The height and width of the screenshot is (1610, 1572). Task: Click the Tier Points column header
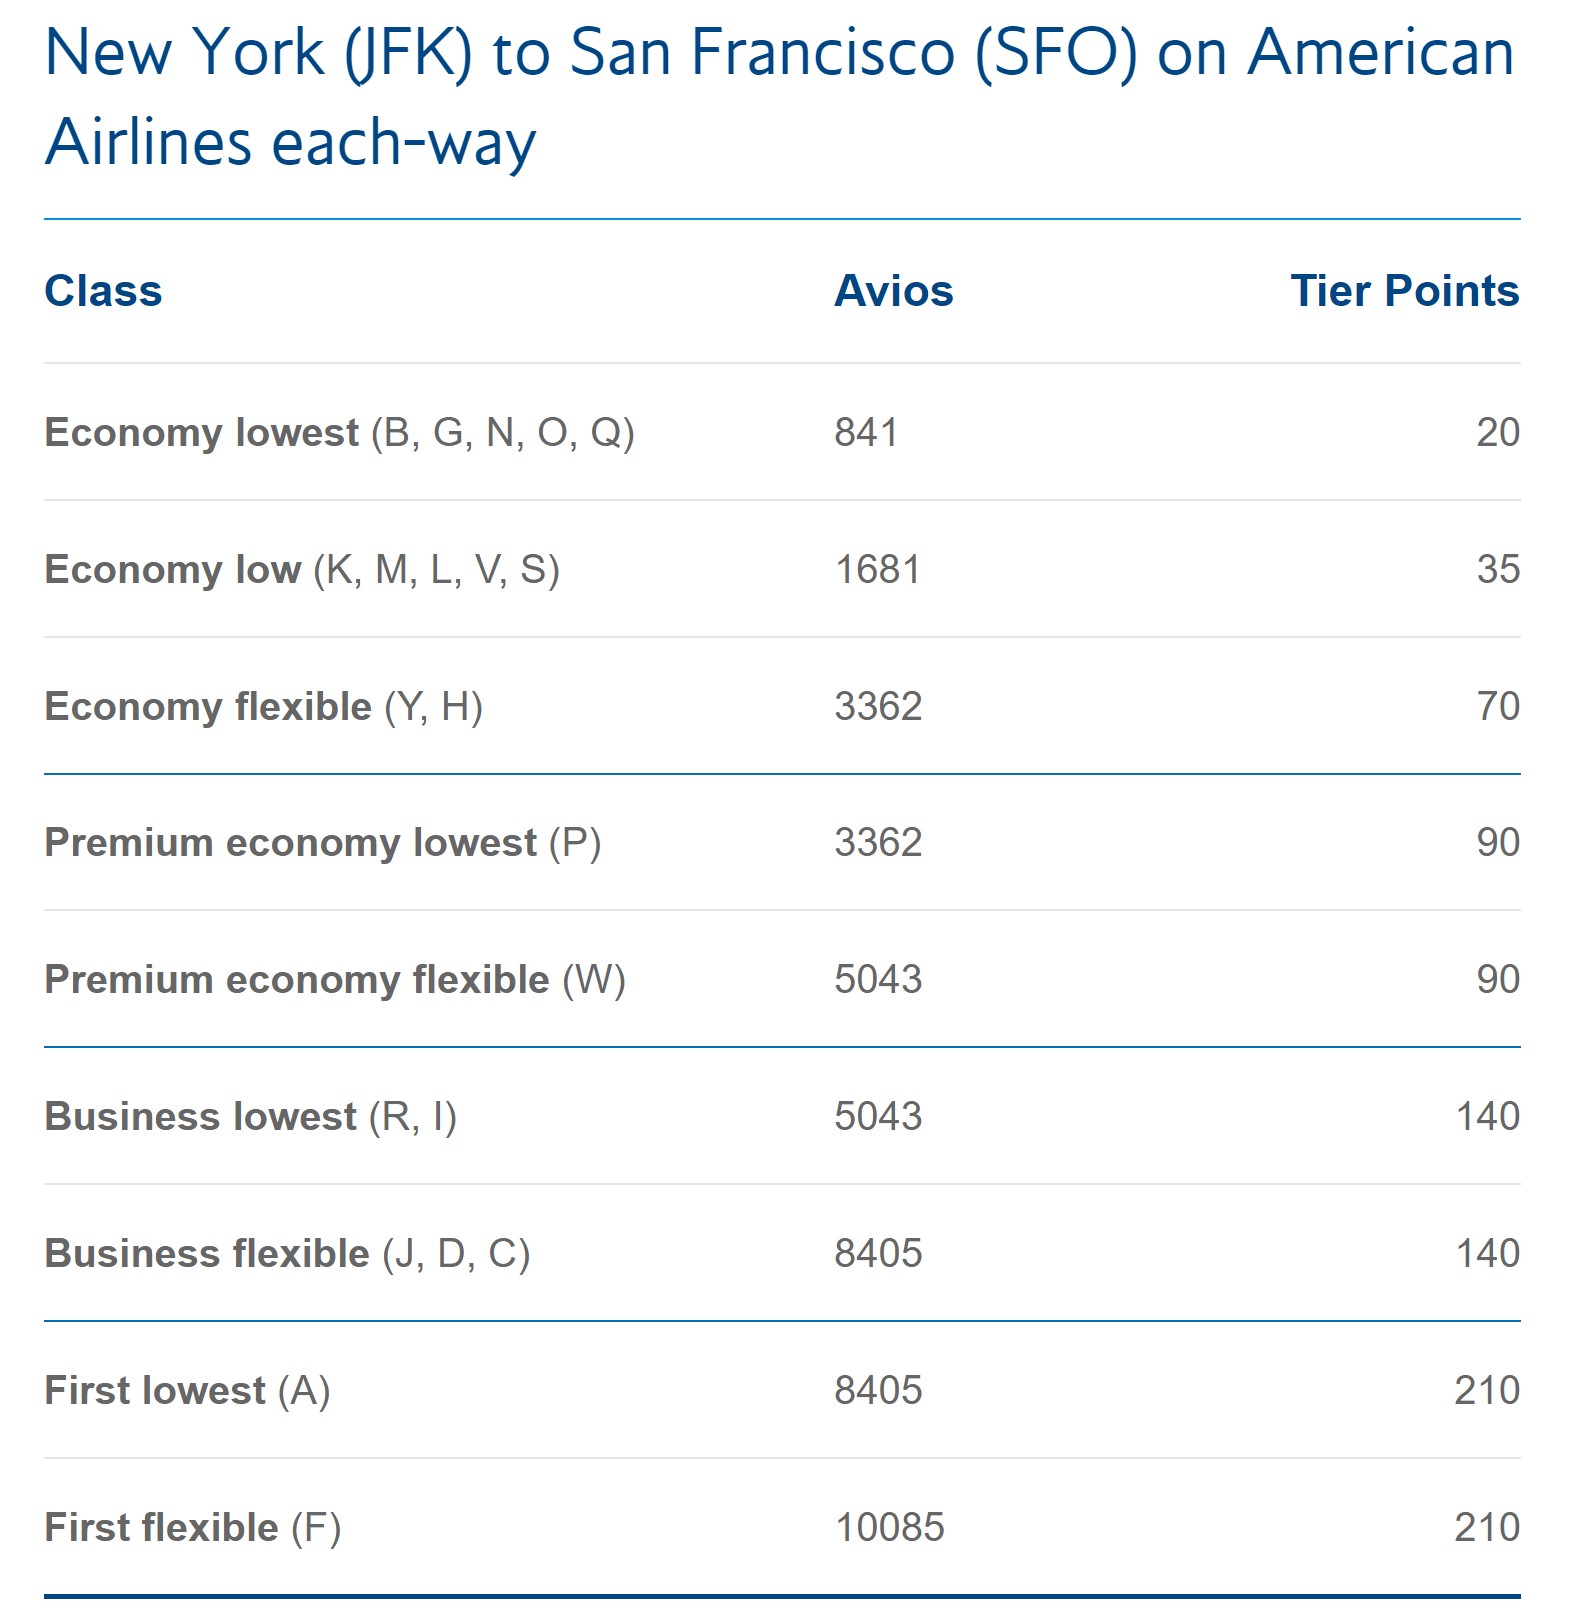click(x=1404, y=291)
